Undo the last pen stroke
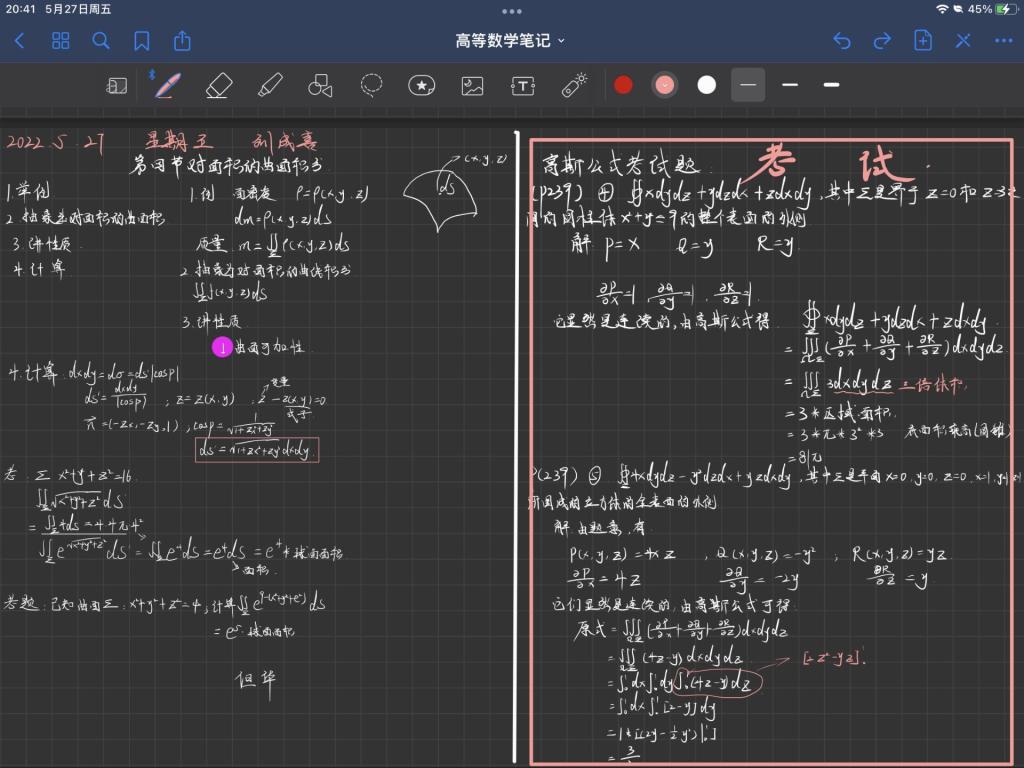Screen dimensions: 1024x768 (x=841, y=41)
